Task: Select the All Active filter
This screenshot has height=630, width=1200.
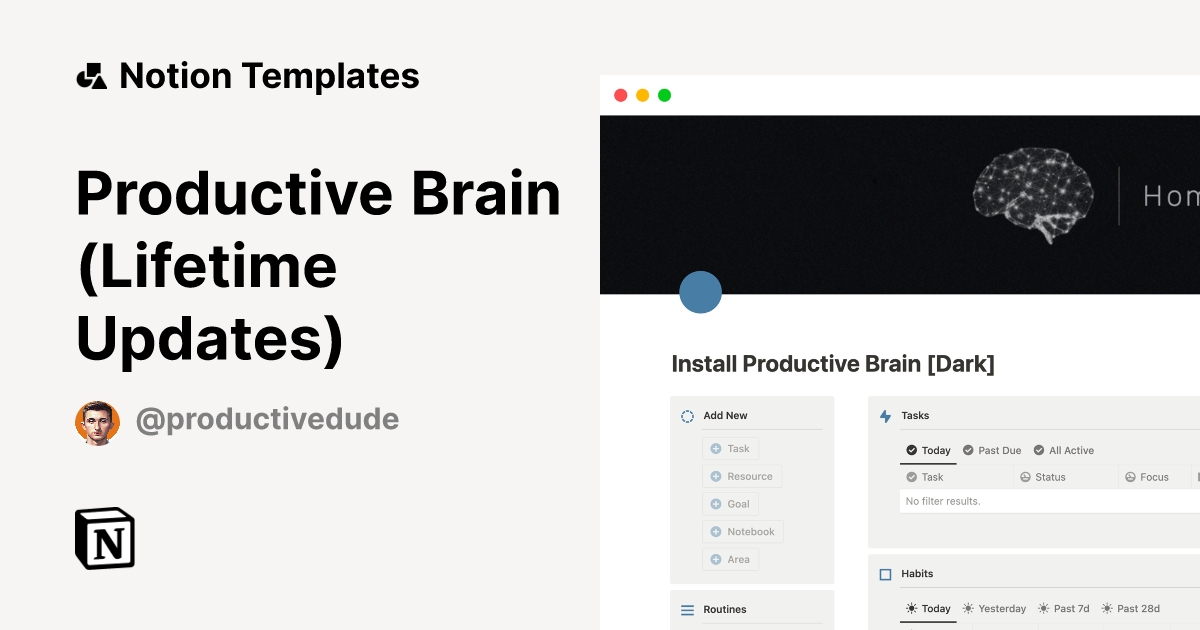Action: click(1064, 450)
